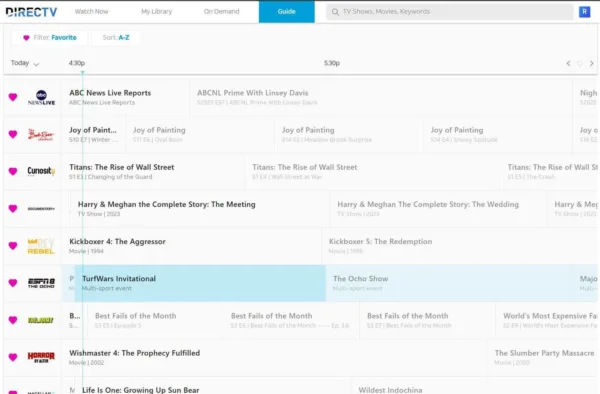Screen dimensions: 600x394
Task: Toggle the Curiosity channel favorite heart
Action: point(13,171)
